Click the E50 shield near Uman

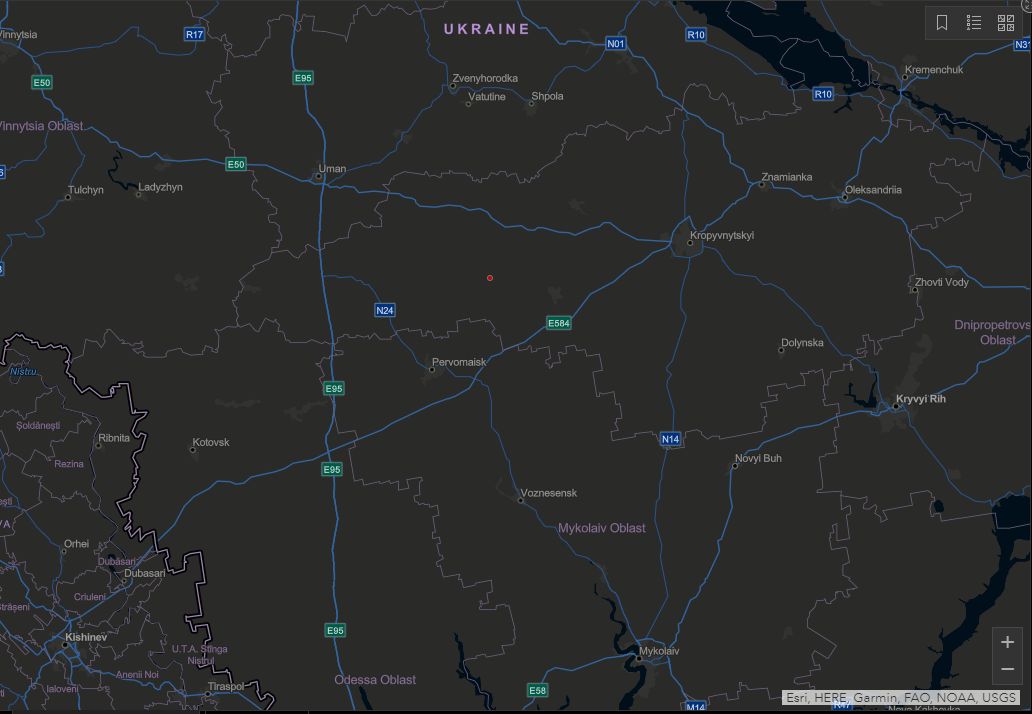[x=236, y=164]
